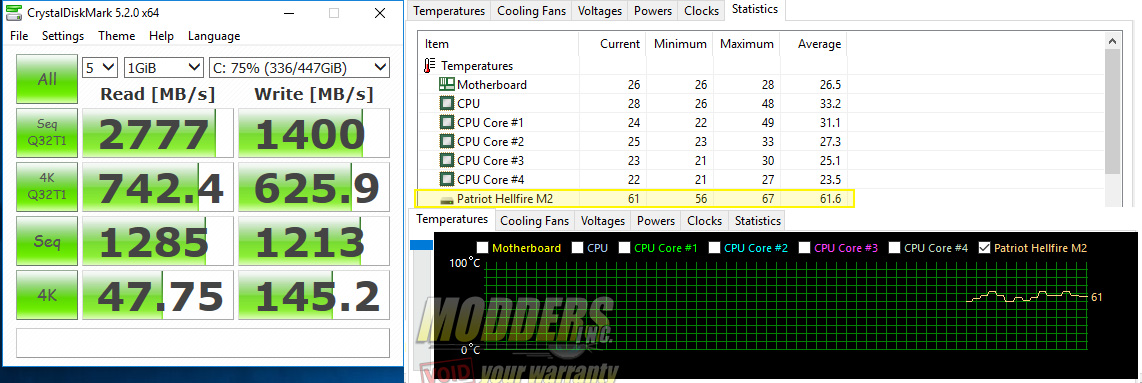Viewport: 1142px width, 383px height.
Task: Select the Motherboard sensor icon
Action: coord(446,84)
